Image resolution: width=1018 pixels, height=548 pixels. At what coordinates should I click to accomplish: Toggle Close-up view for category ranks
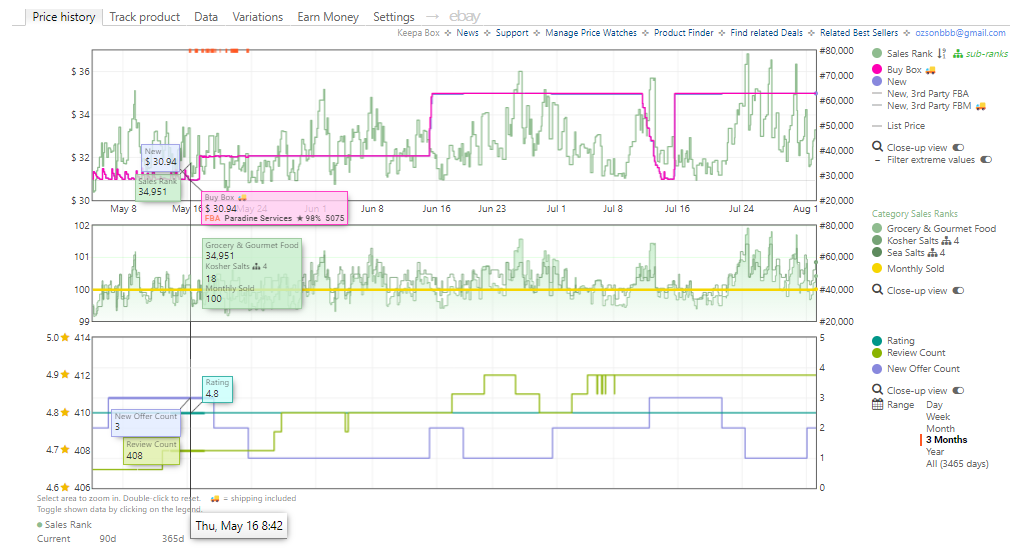coord(958,291)
